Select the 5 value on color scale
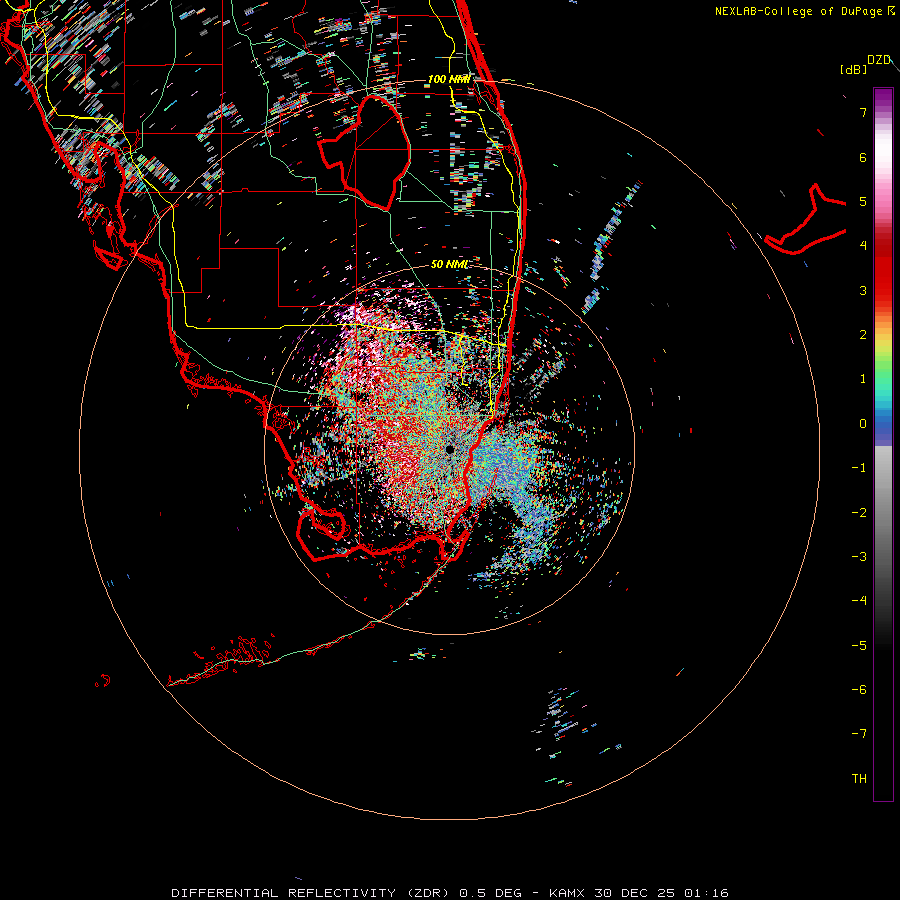The width and height of the screenshot is (900, 900). (x=863, y=201)
